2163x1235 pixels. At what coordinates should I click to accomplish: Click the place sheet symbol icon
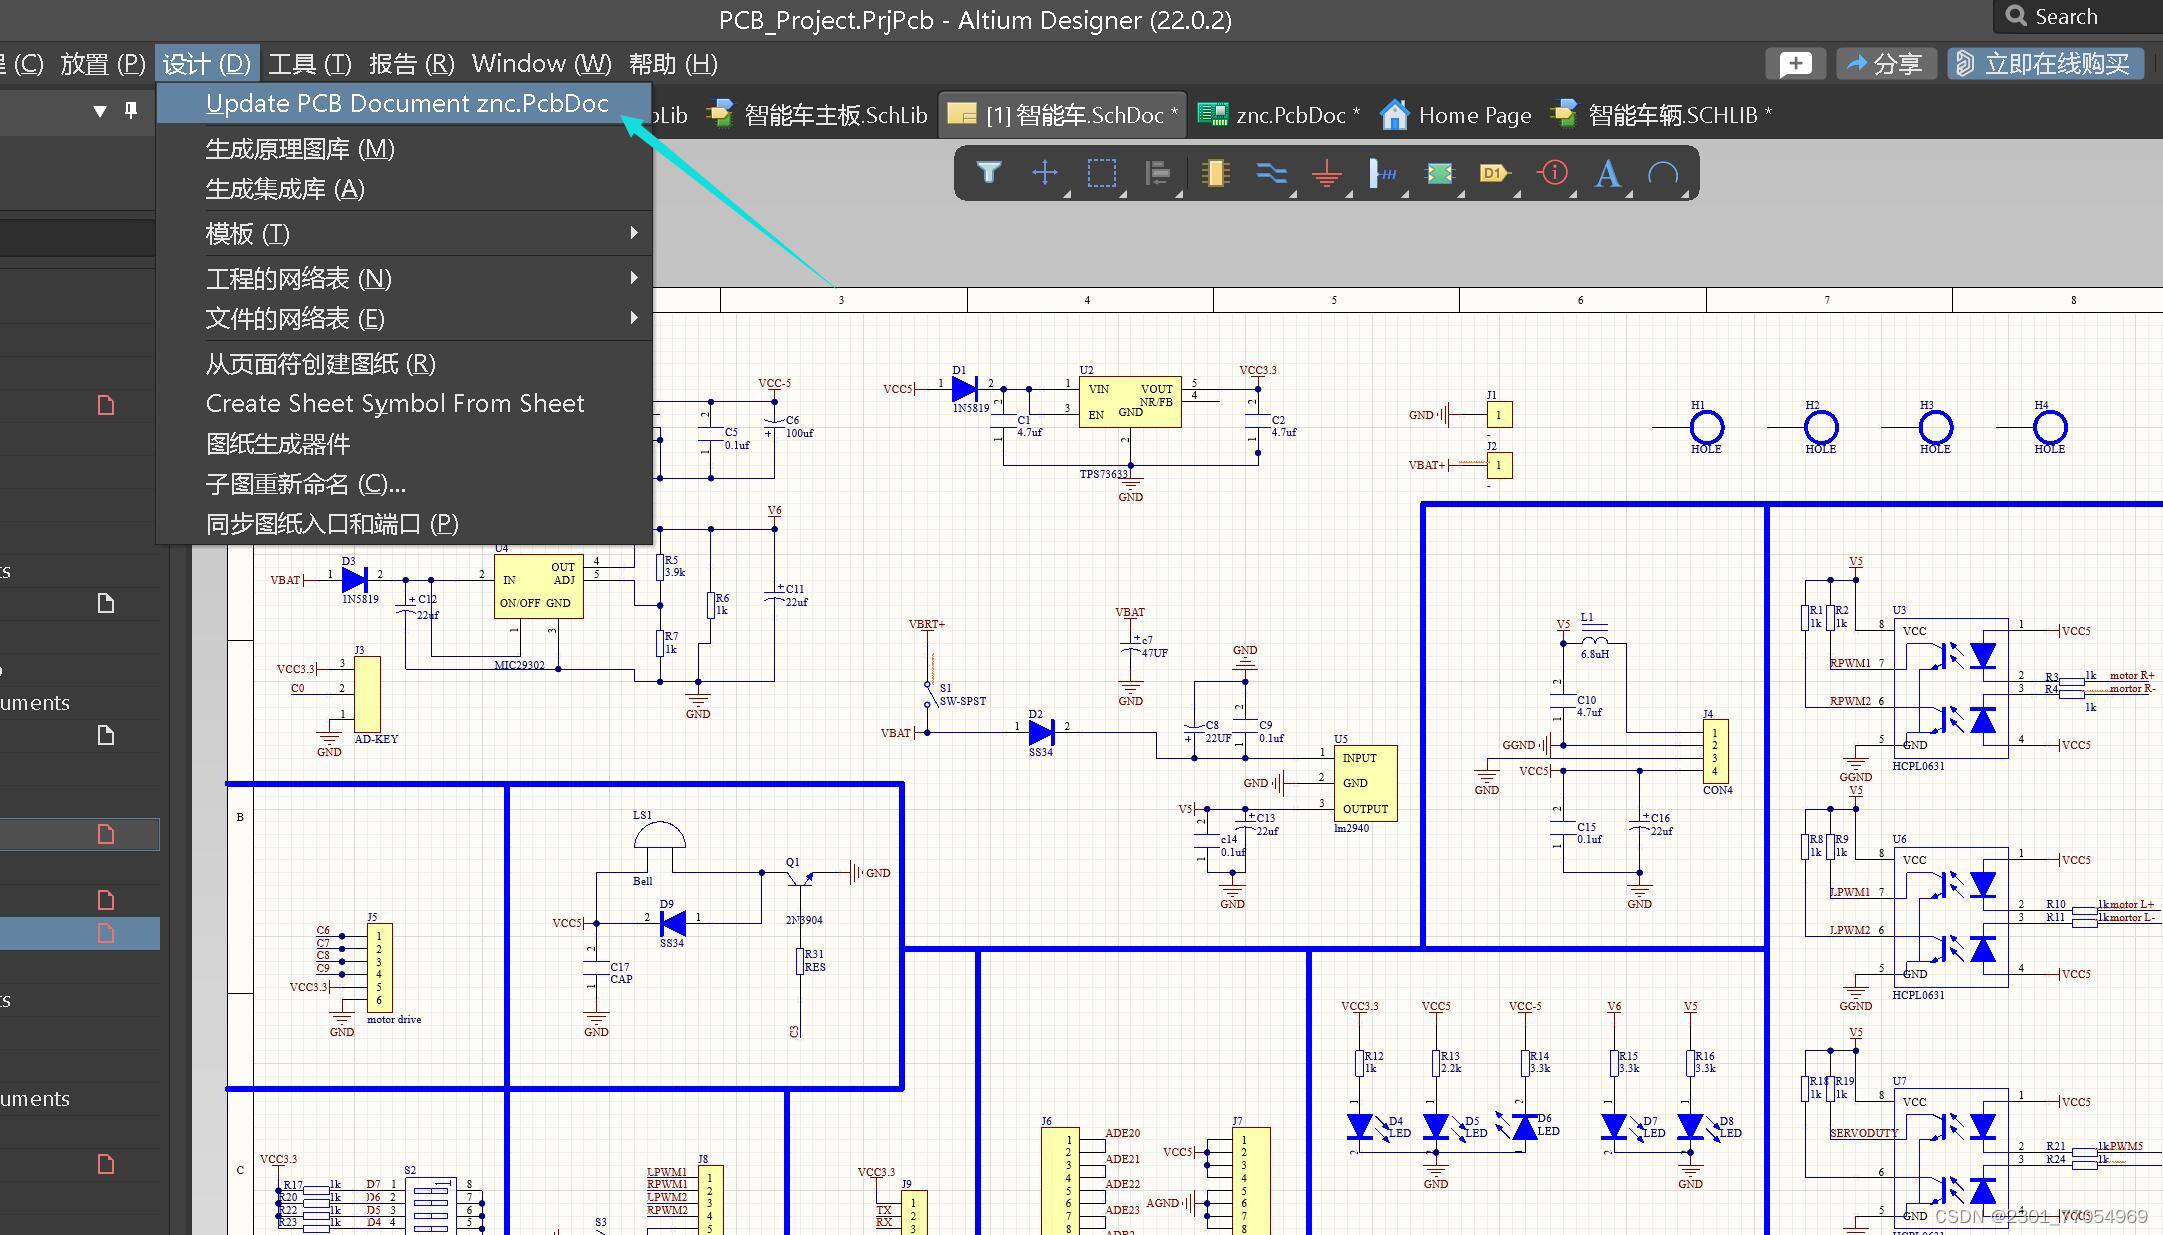pos(1439,174)
